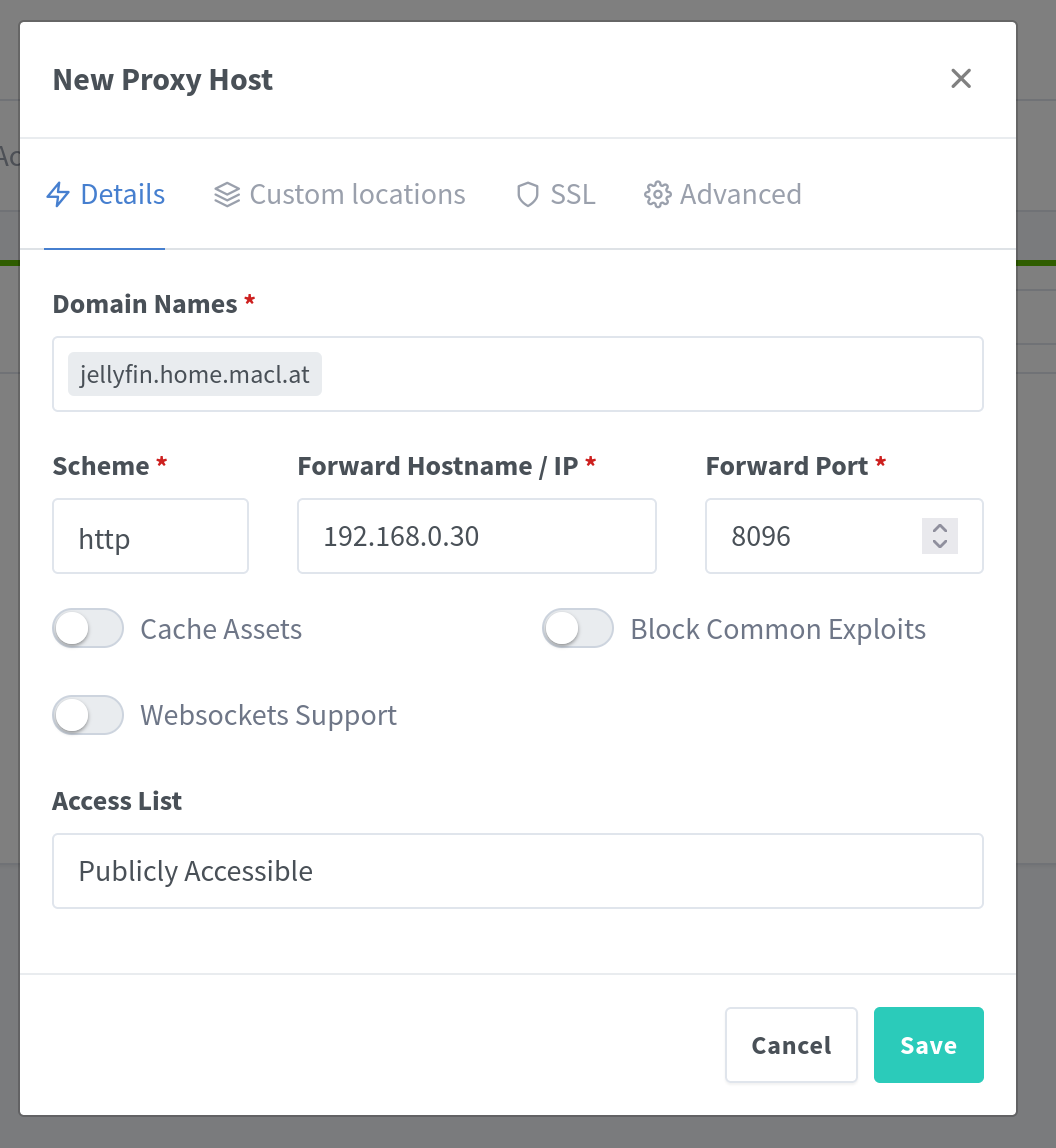Switch to the Custom locations tab

point(357,194)
